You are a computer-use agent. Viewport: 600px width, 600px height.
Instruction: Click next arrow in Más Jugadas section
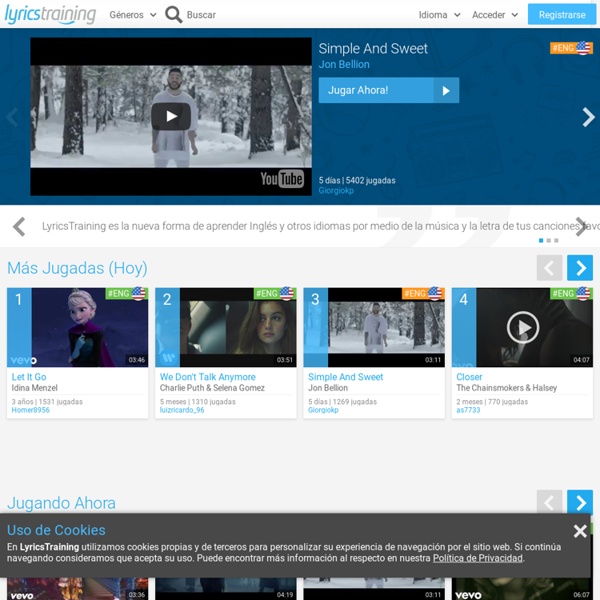(580, 268)
